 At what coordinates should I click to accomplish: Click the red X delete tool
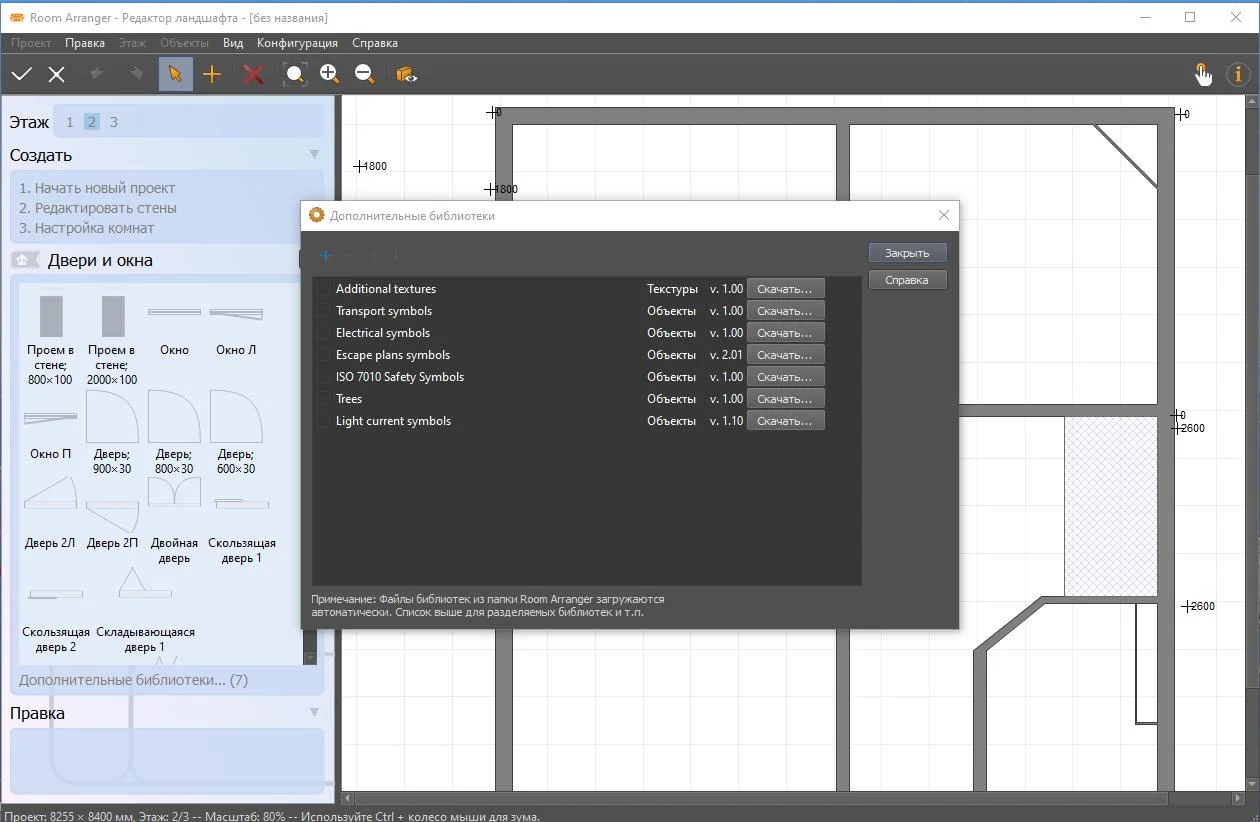tap(254, 74)
